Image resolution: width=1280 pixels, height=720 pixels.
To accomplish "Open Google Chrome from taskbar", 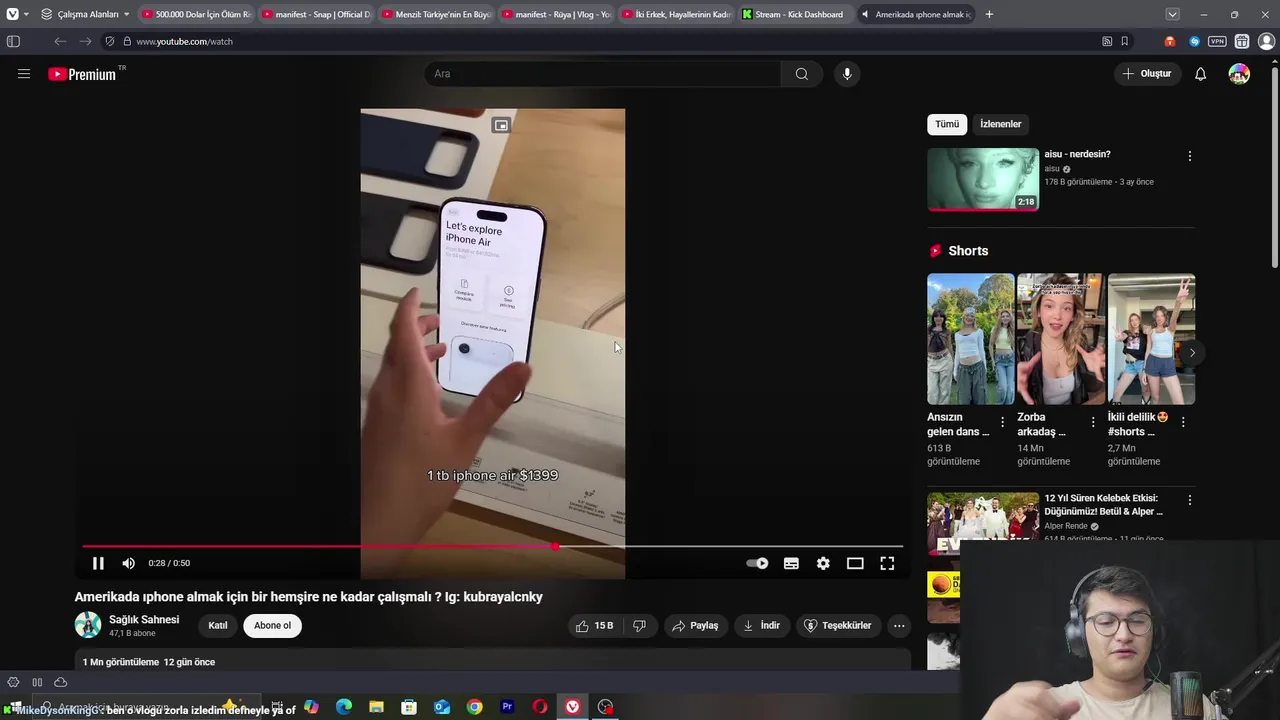I will [x=475, y=707].
